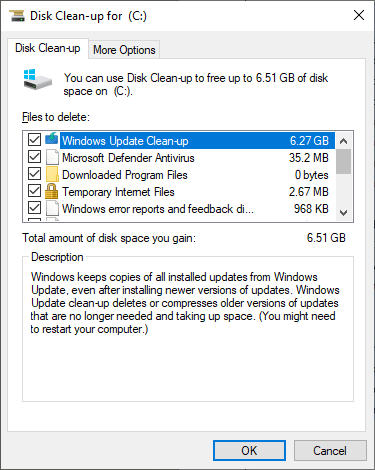The image size is (375, 470).
Task: Dismiss the dialog with Cancel
Action: pos(330,451)
